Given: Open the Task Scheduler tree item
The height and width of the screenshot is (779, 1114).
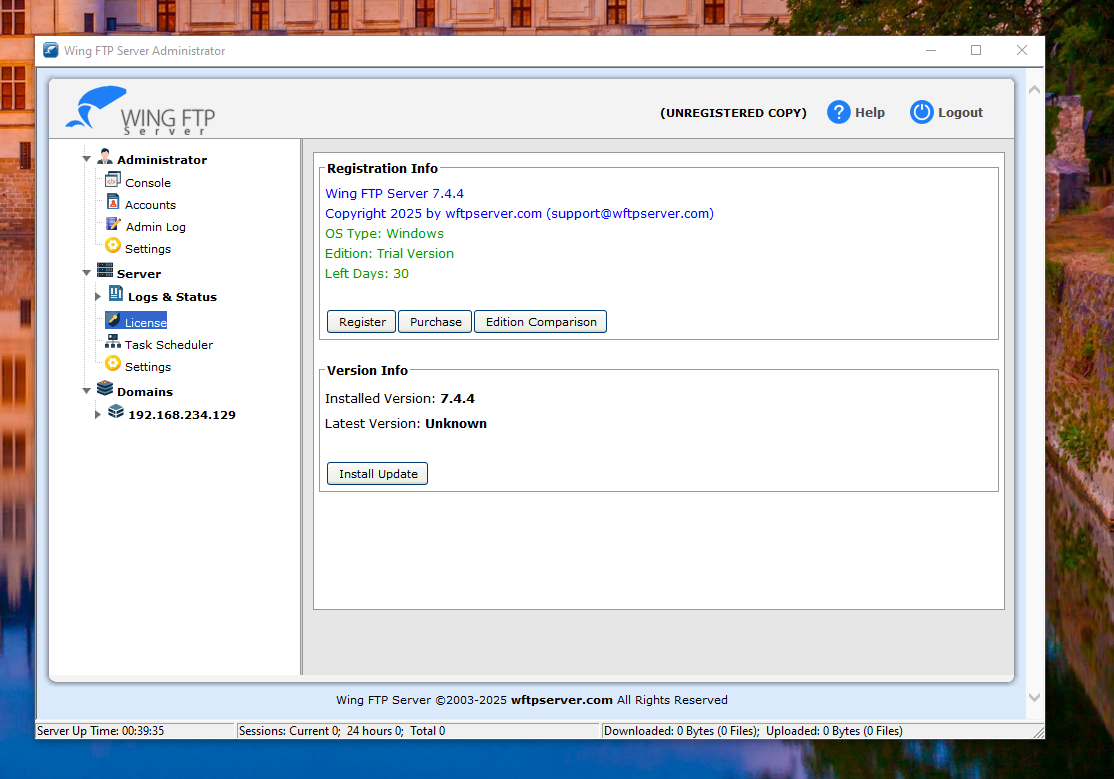Looking at the screenshot, I should pyautogui.click(x=169, y=345).
